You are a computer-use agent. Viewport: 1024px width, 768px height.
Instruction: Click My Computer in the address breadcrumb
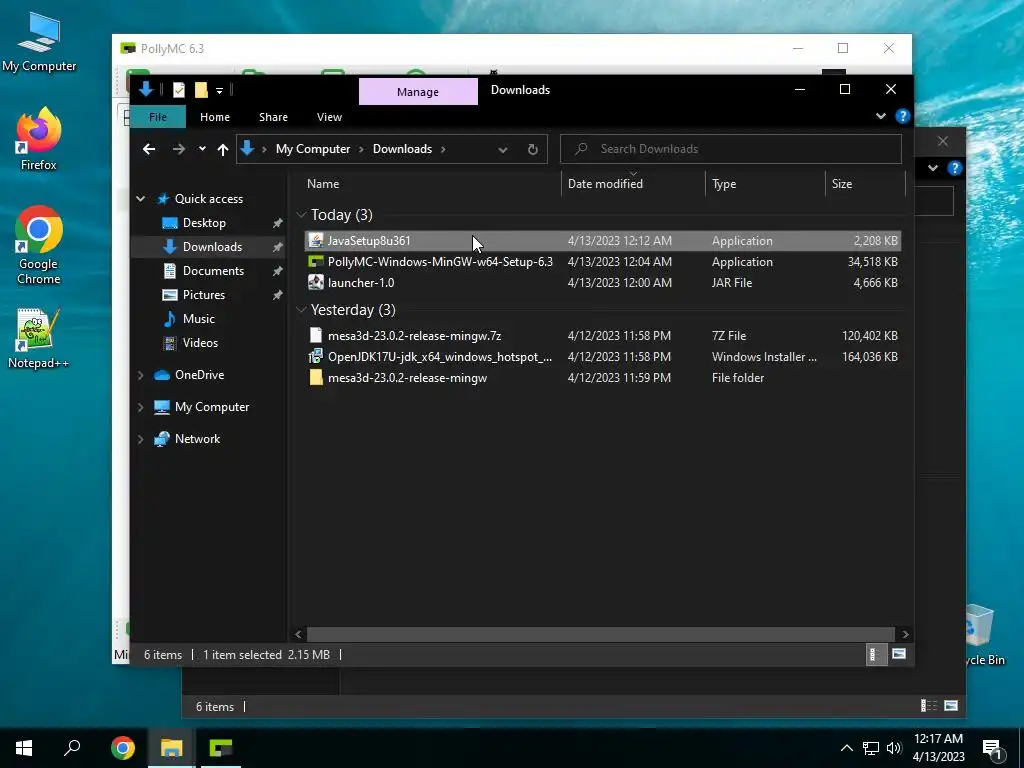tap(313, 149)
